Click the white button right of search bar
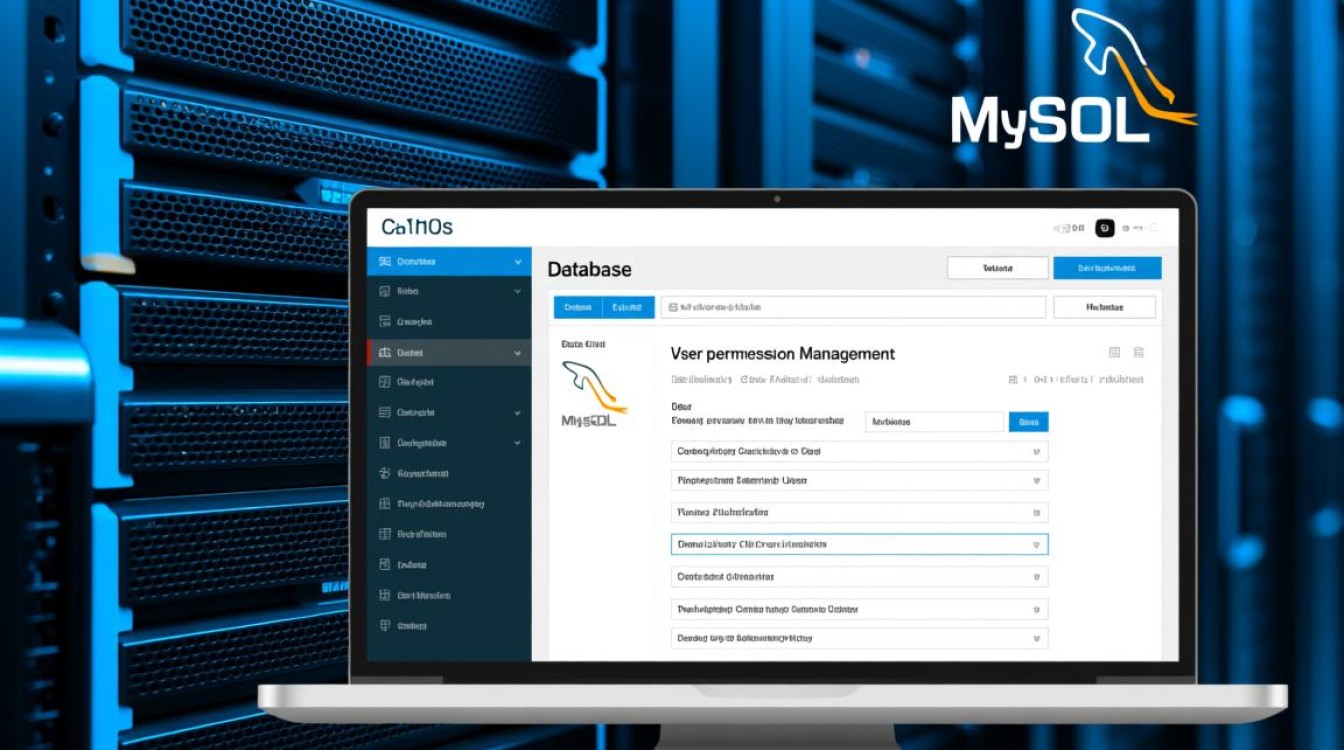The height and width of the screenshot is (750, 1344). [1104, 307]
